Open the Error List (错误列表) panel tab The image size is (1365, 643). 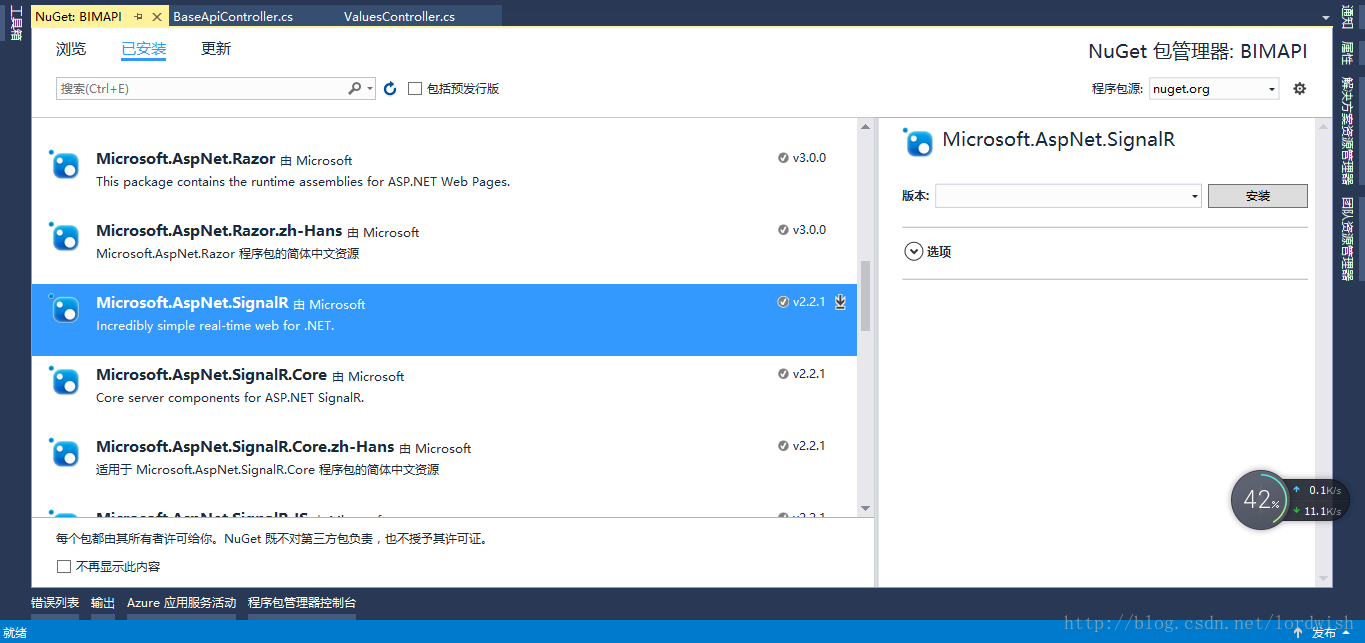(55, 603)
